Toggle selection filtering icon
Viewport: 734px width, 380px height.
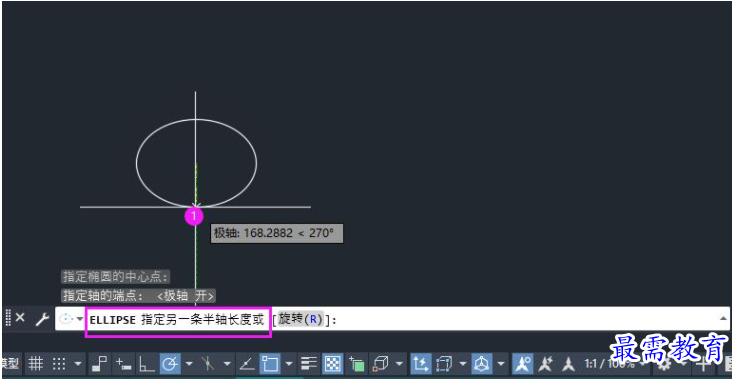coord(443,364)
